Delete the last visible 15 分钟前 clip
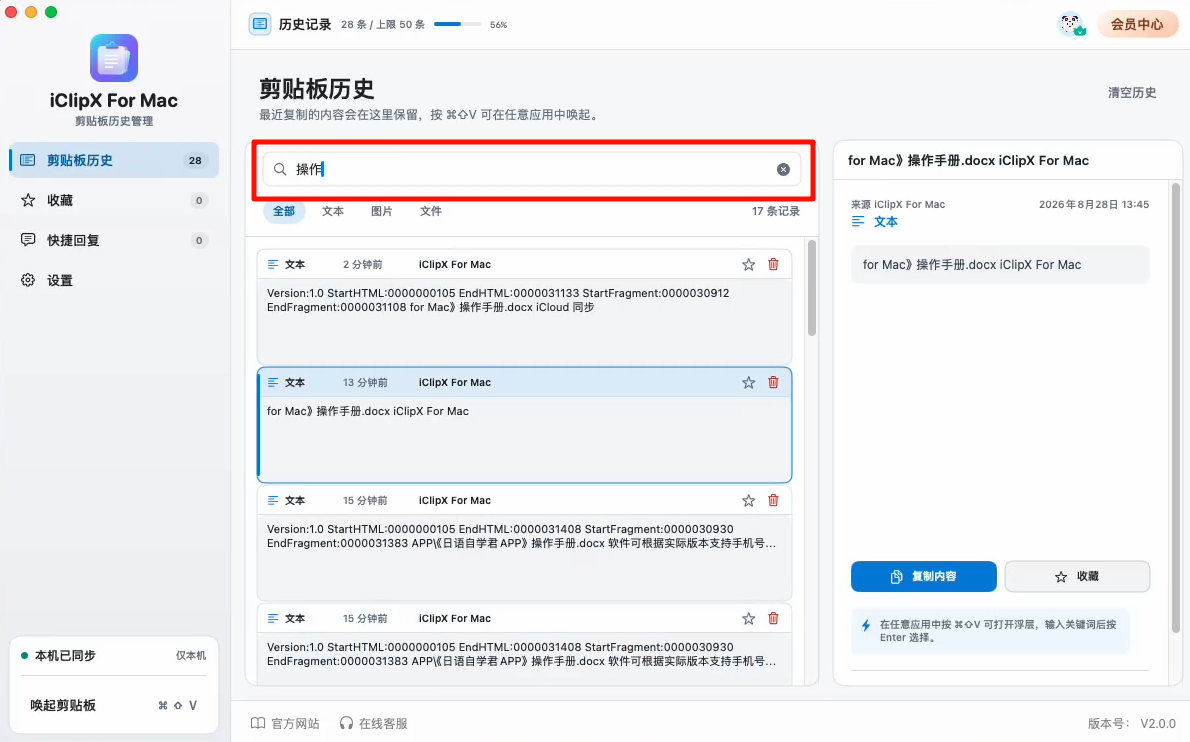 (x=773, y=618)
